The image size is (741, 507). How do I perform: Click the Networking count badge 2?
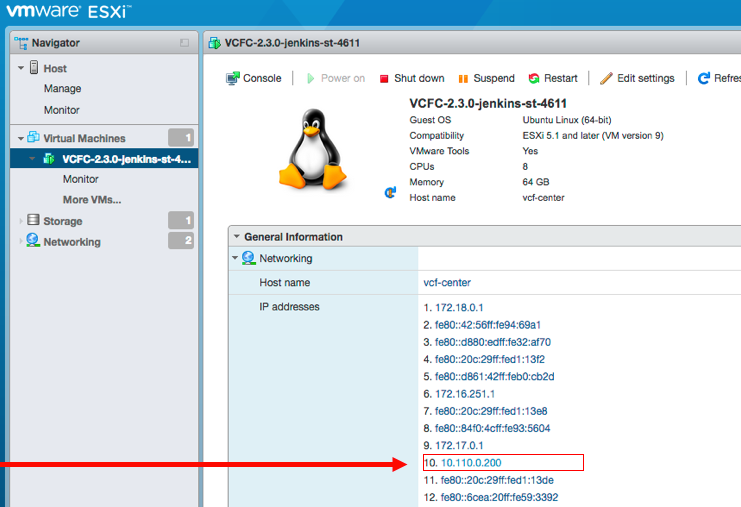click(181, 240)
